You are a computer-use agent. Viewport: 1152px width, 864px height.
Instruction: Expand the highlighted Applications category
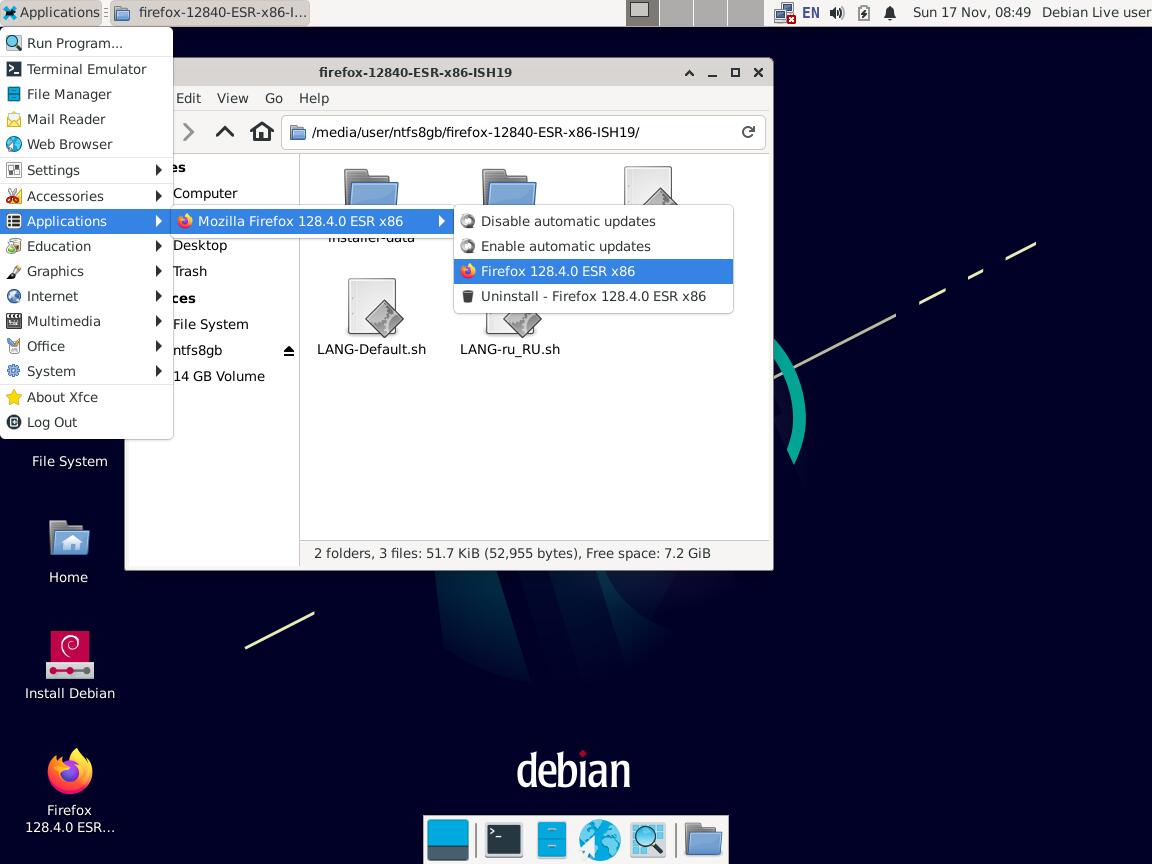click(x=87, y=221)
